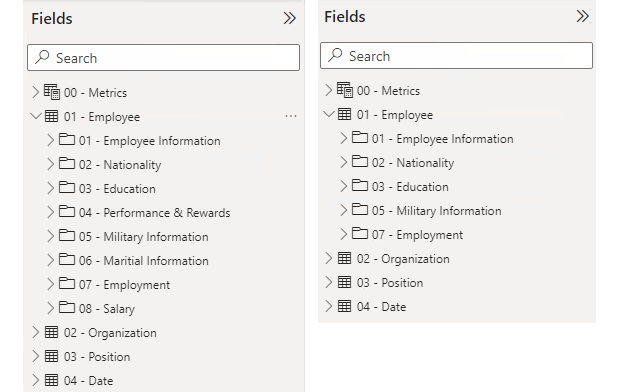Viewport: 618px width, 392px height.
Task: Collapse the right Fields pane with double-arrow icon
Action: tap(582, 16)
